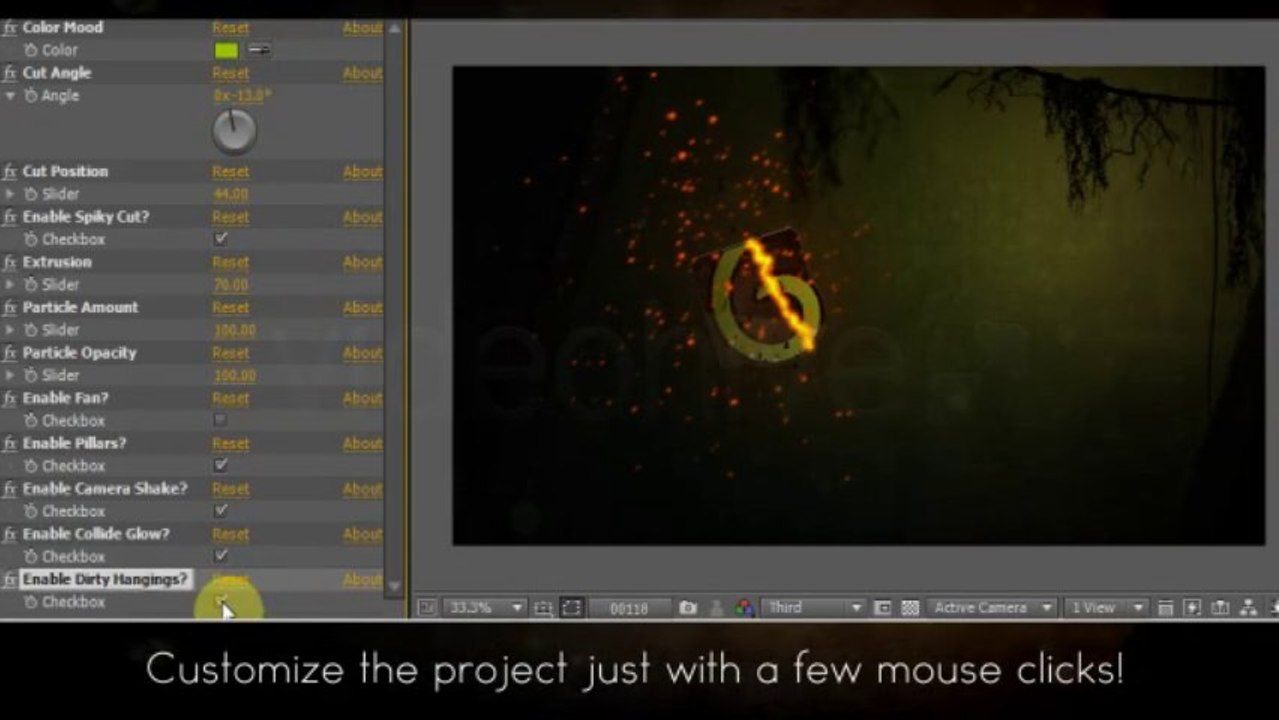This screenshot has width=1279, height=720.
Task: Click About for Particle Opacity
Action: 362,353
